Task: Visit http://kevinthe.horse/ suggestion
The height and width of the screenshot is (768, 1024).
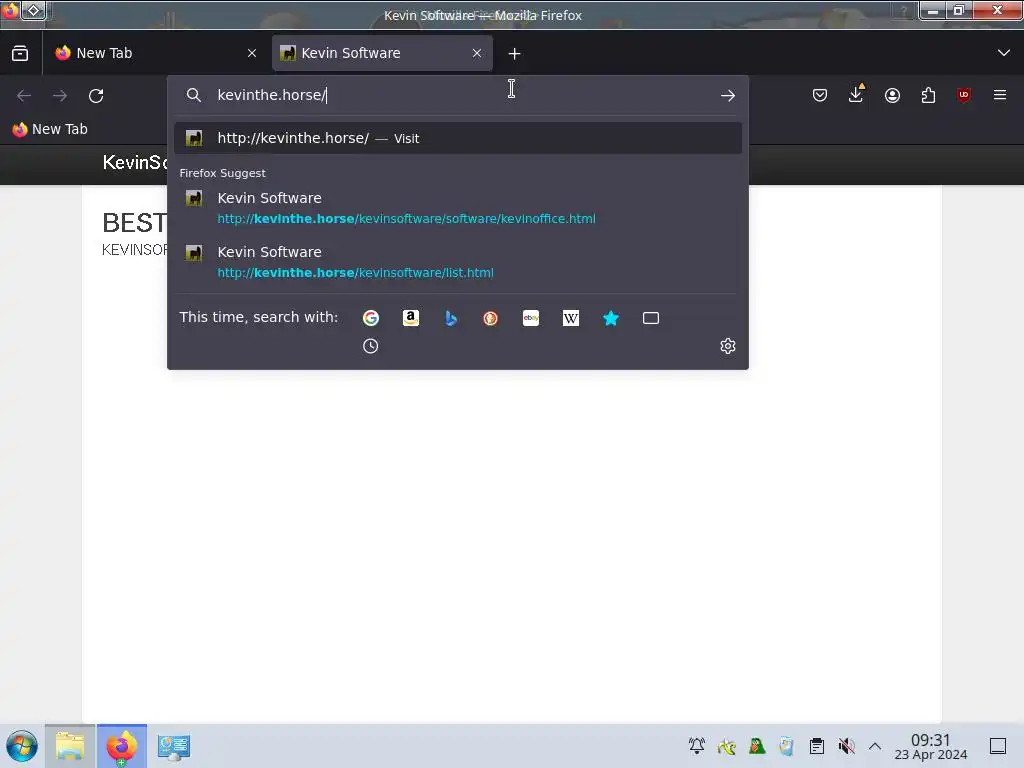Action: tap(458, 138)
